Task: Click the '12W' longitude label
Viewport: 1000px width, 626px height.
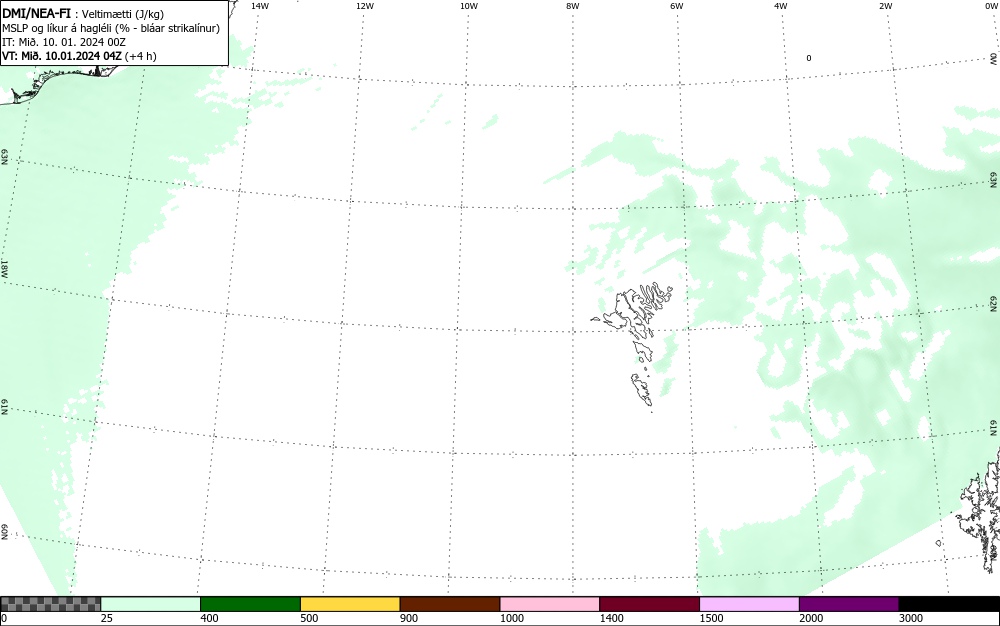Action: pos(365,6)
